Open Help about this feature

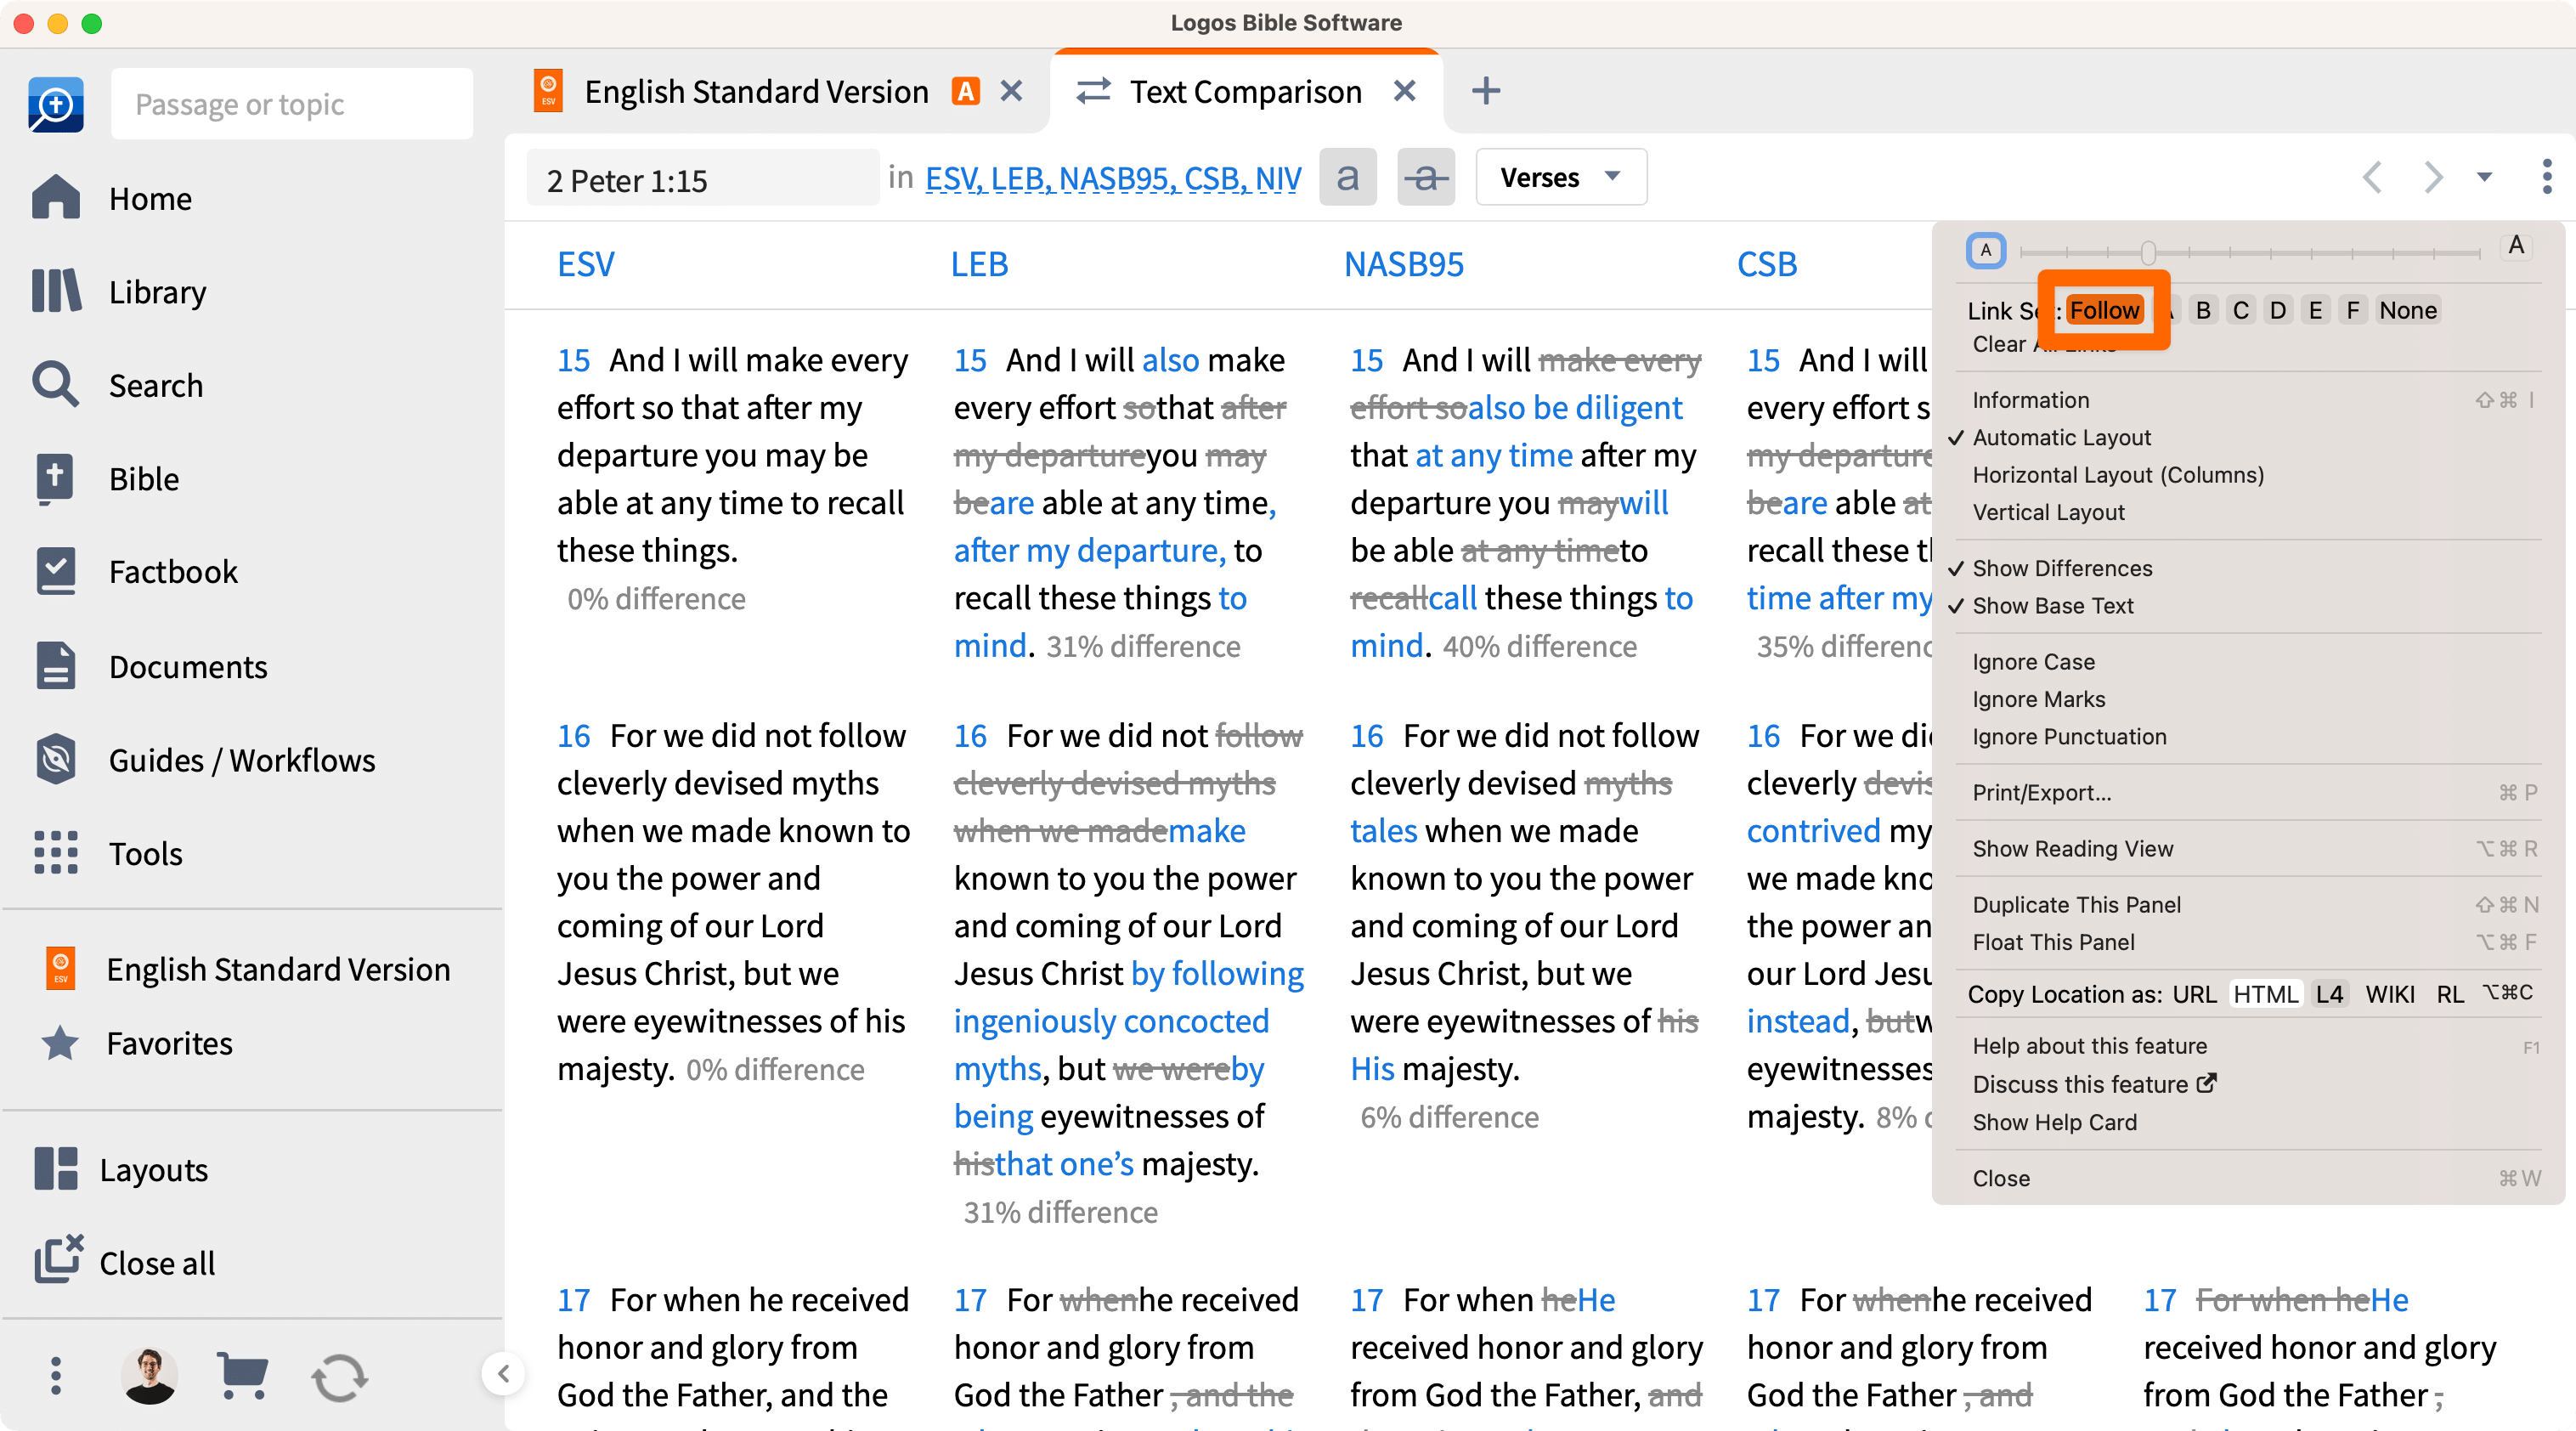pos(2089,1045)
